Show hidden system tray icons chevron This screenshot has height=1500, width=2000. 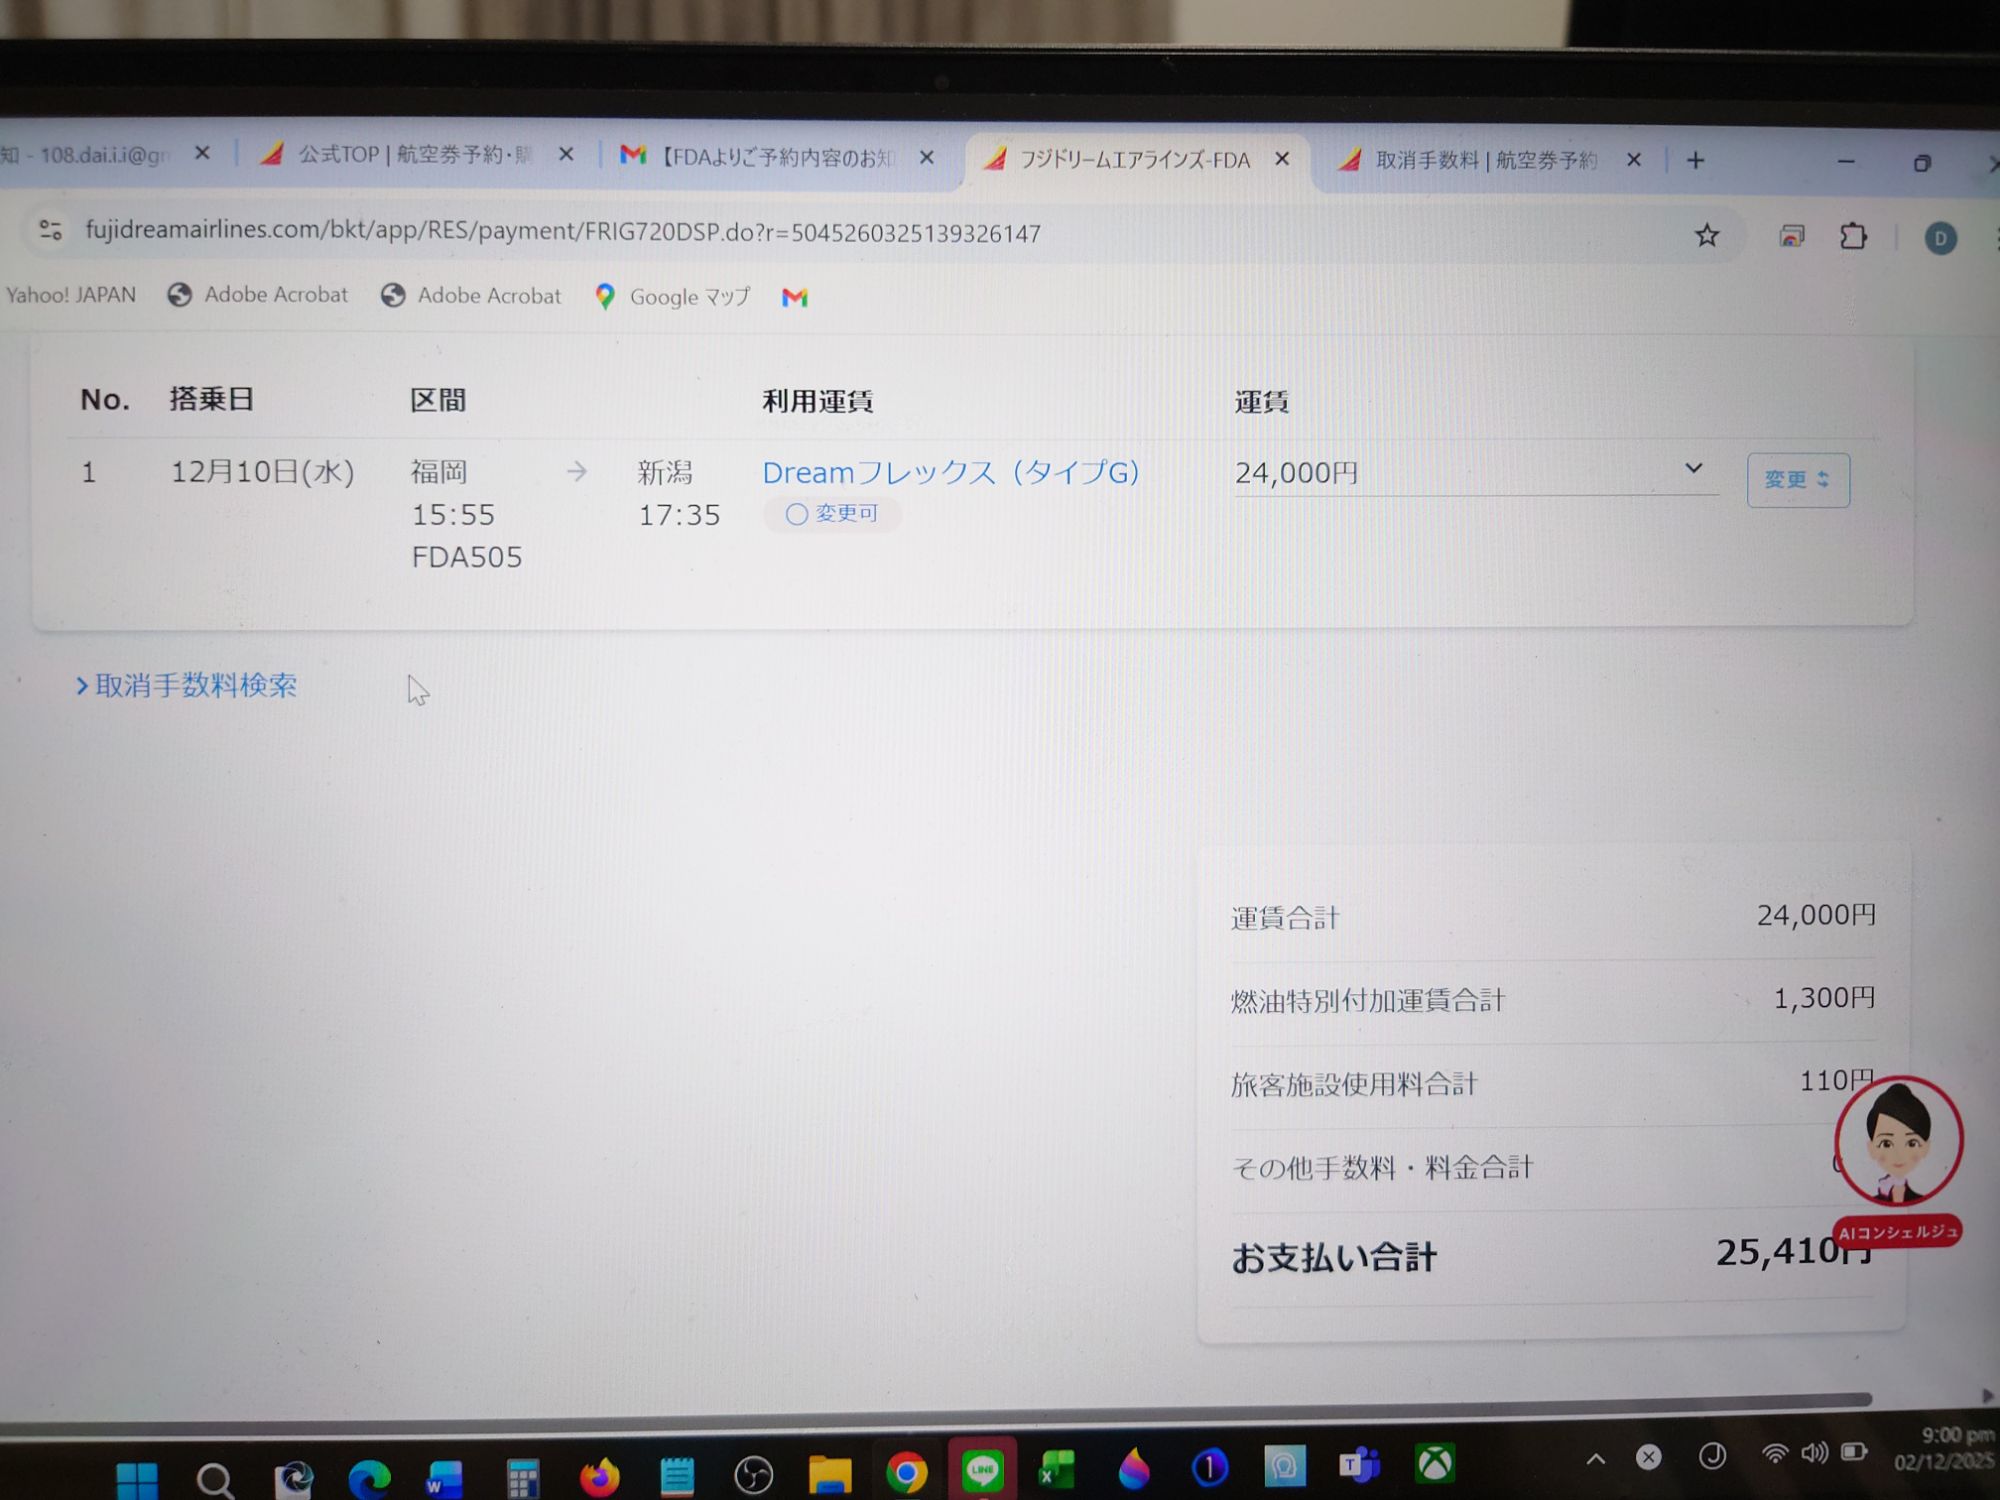[1596, 1459]
